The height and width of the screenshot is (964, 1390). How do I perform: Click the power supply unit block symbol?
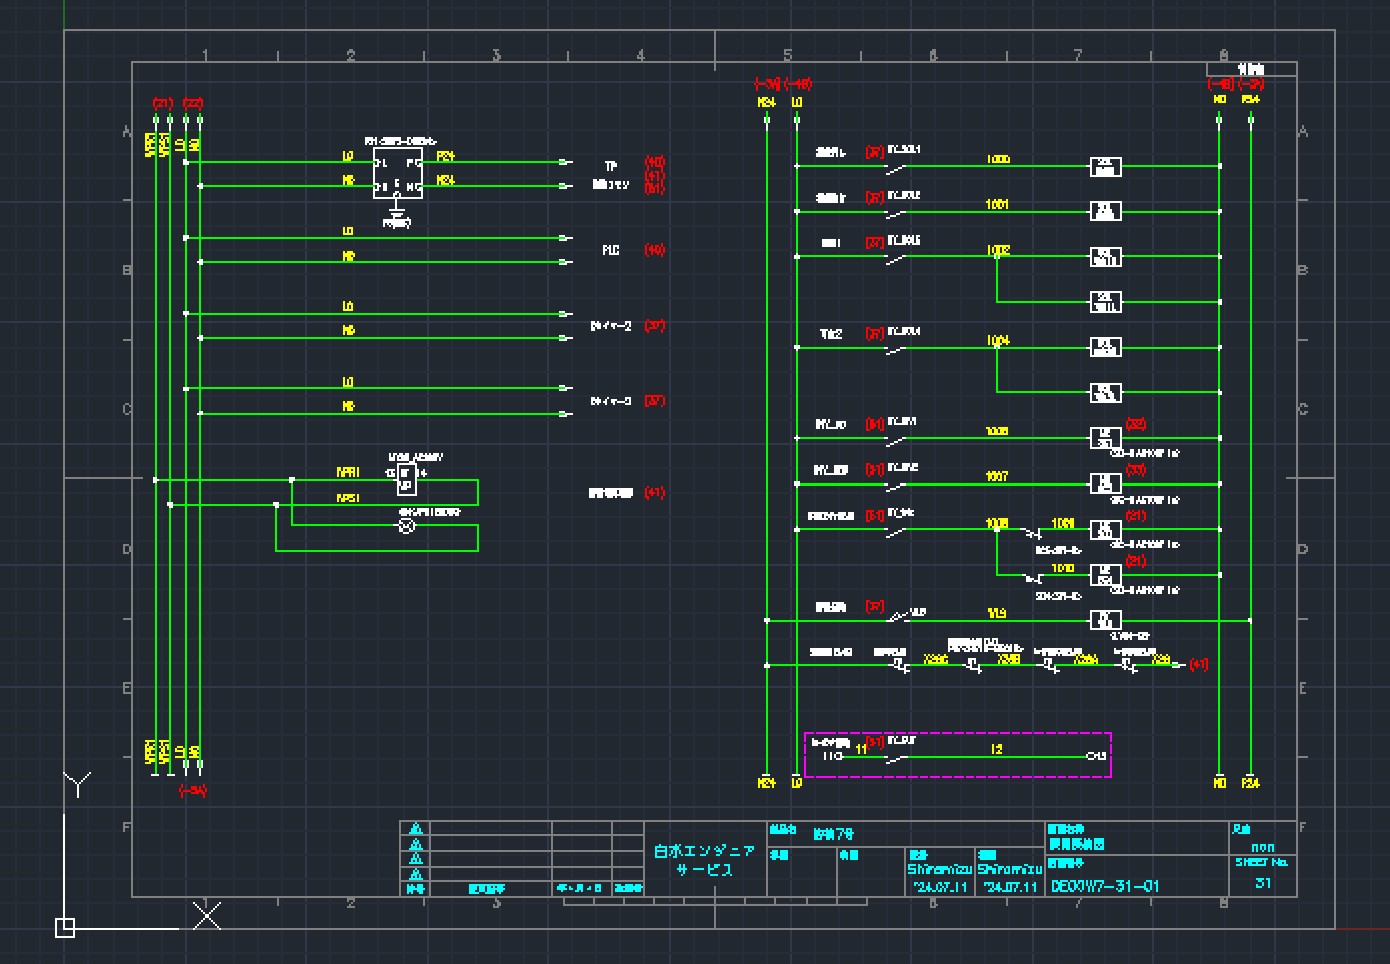[398, 174]
